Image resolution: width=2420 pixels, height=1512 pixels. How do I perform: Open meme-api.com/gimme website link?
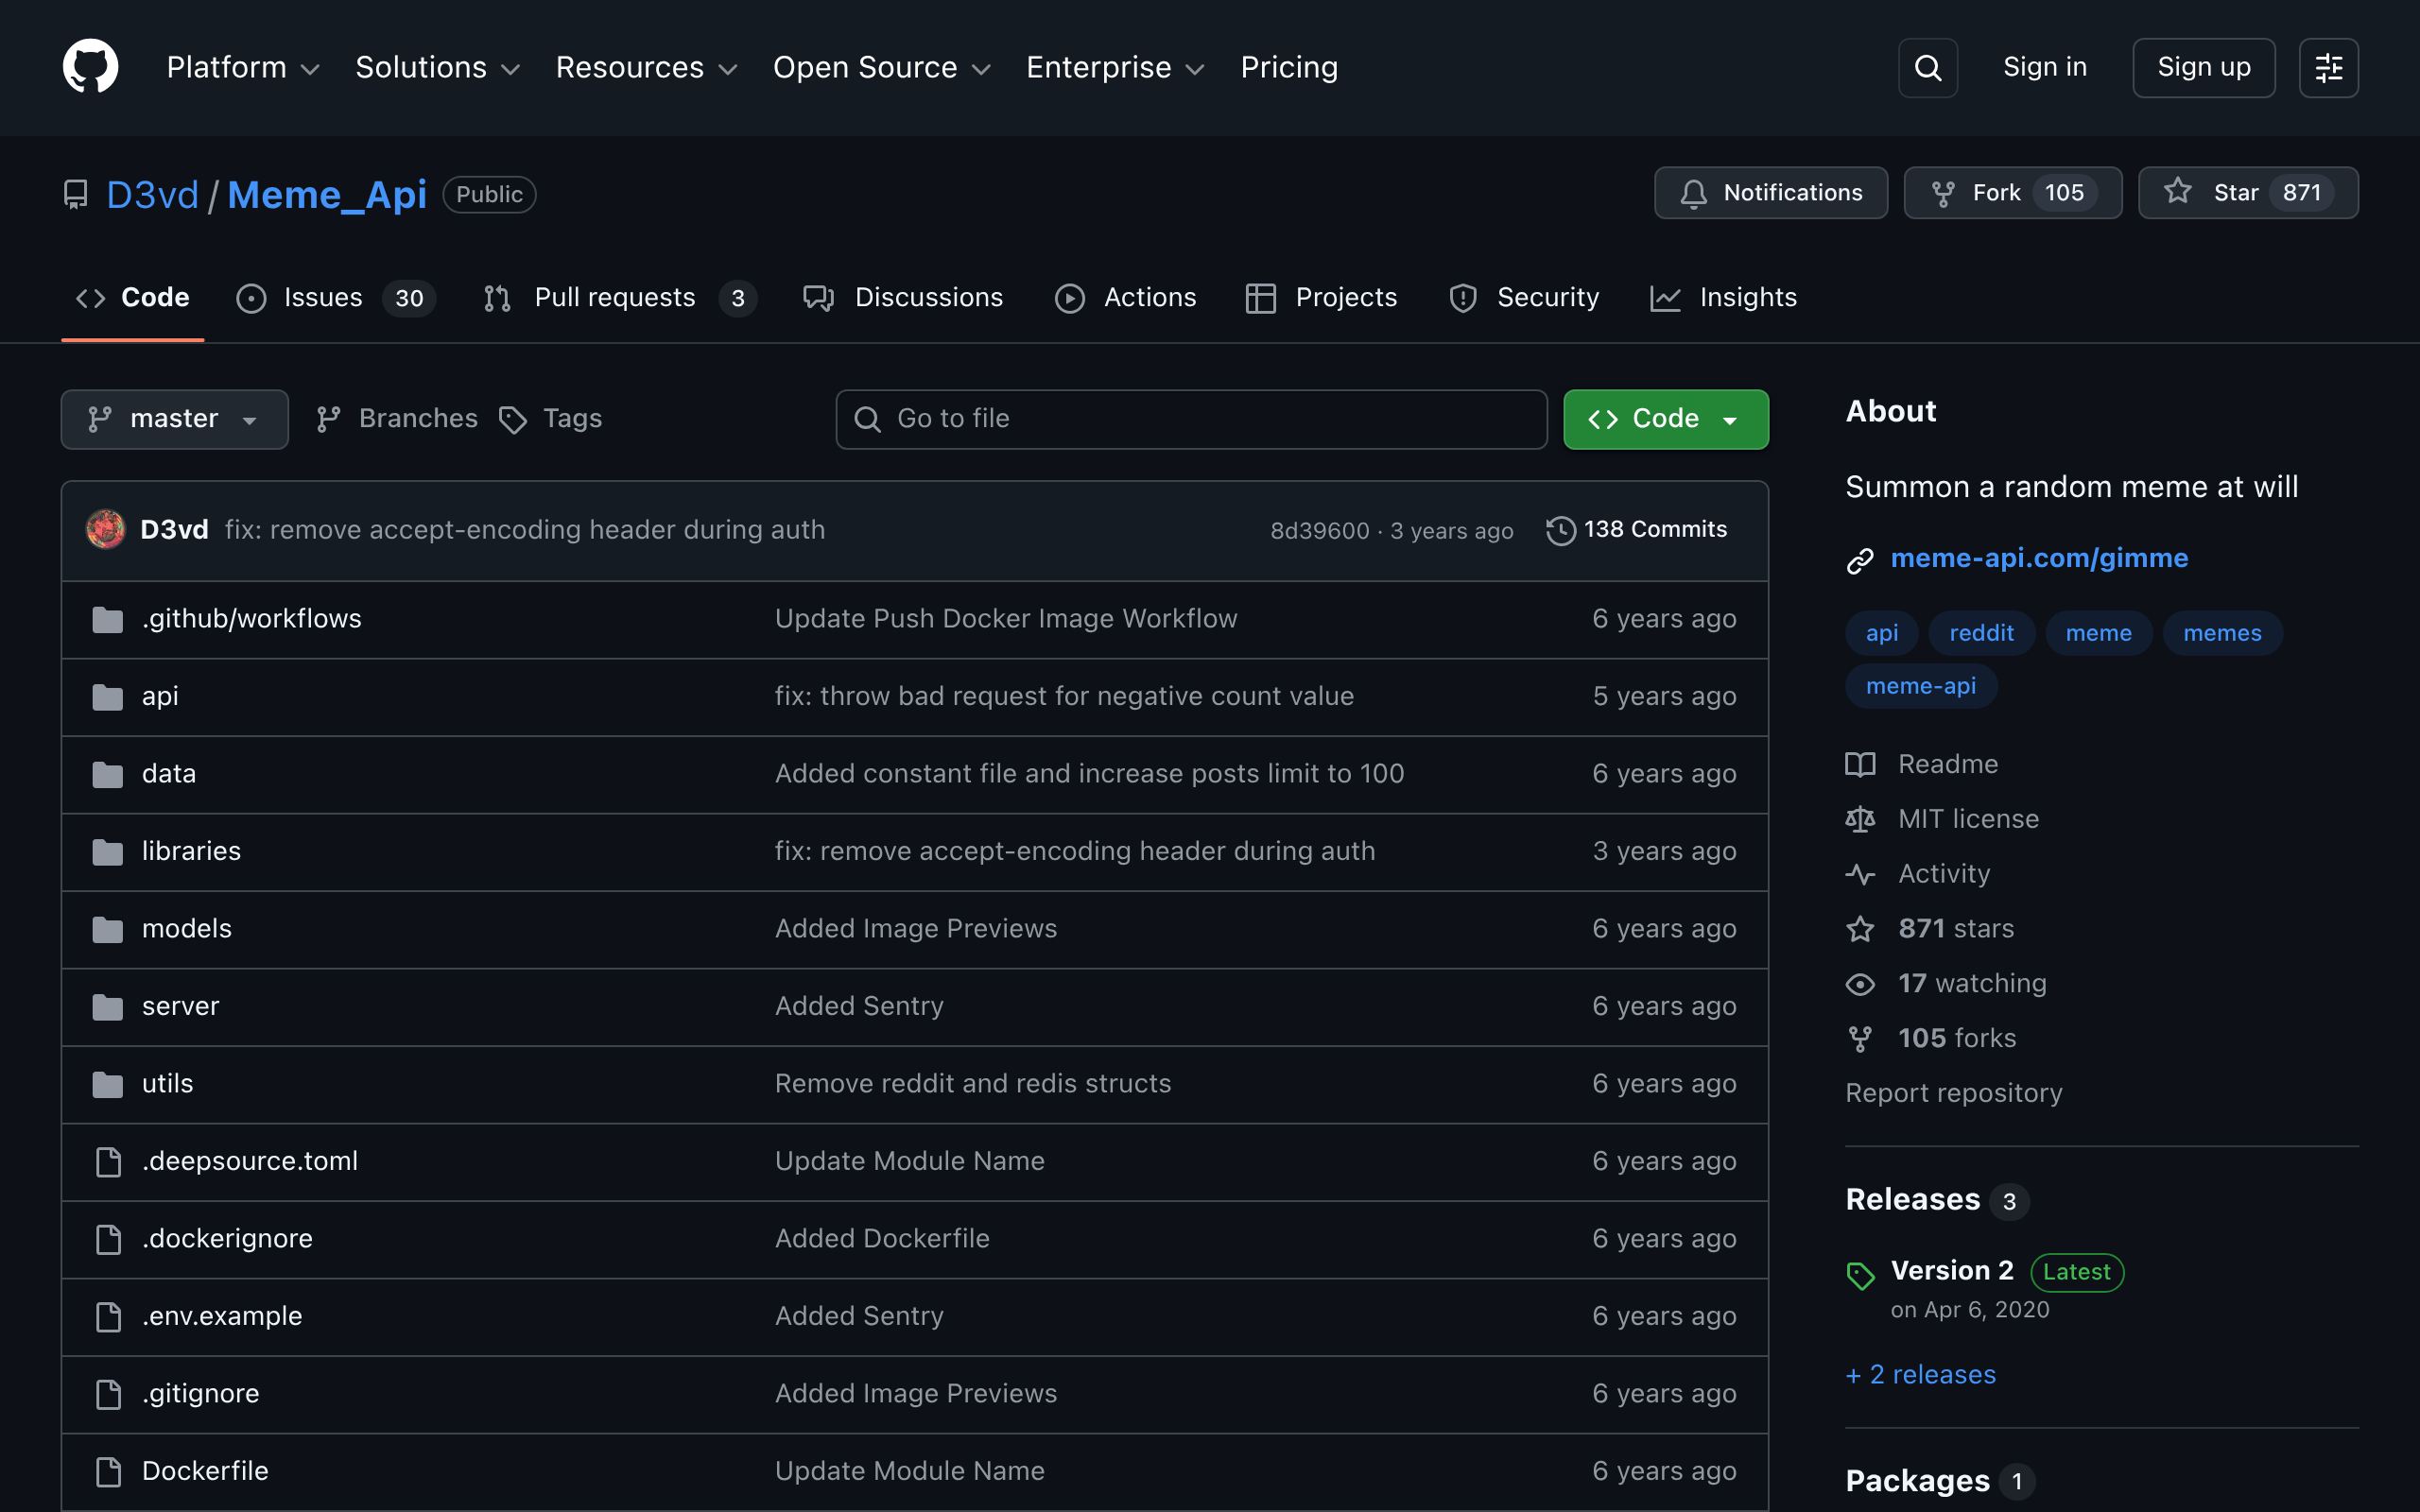[x=2039, y=558]
